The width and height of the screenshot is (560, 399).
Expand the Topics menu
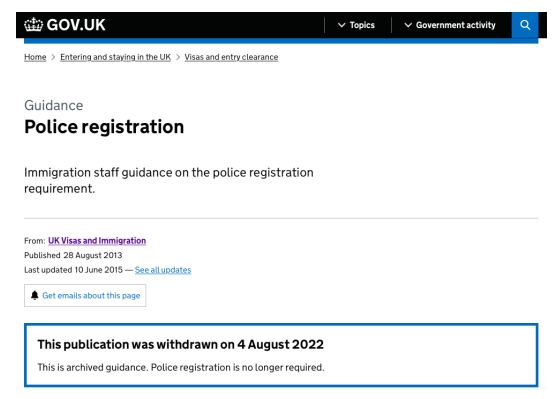pyautogui.click(x=356, y=25)
